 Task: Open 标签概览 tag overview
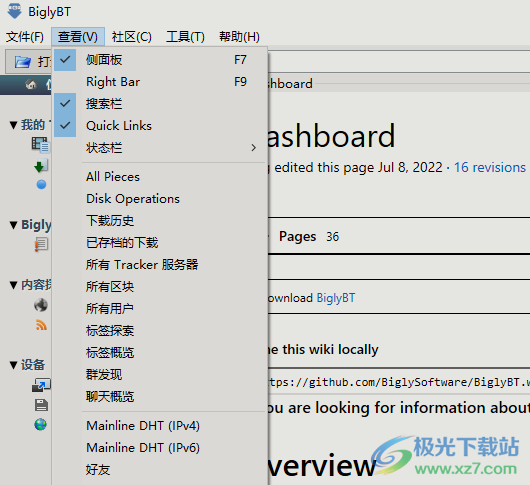click(x=159, y=353)
